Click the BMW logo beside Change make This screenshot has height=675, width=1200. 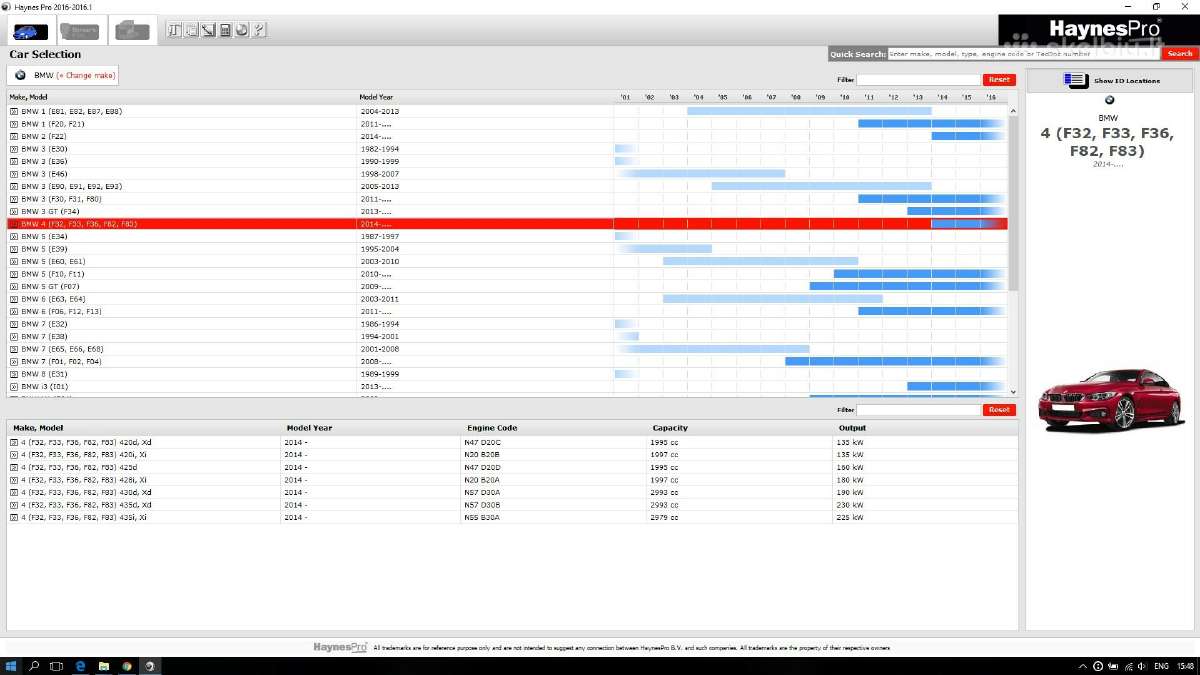[x=20, y=75]
